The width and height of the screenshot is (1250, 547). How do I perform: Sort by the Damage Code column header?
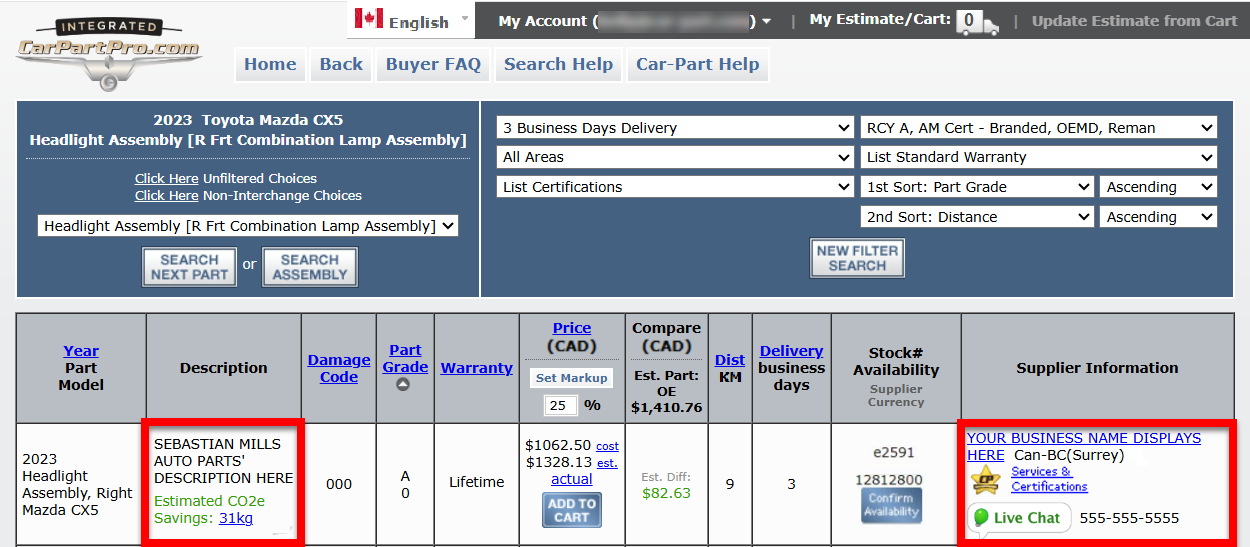[339, 368]
